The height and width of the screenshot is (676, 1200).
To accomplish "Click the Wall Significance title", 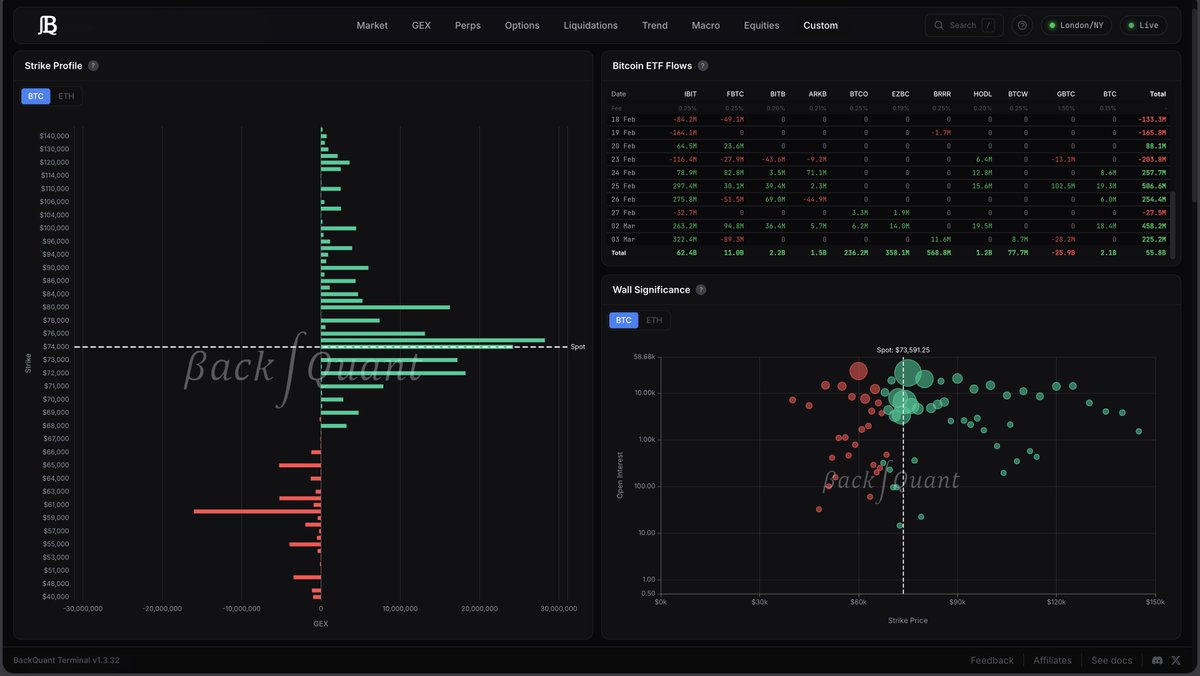I will click(651, 289).
